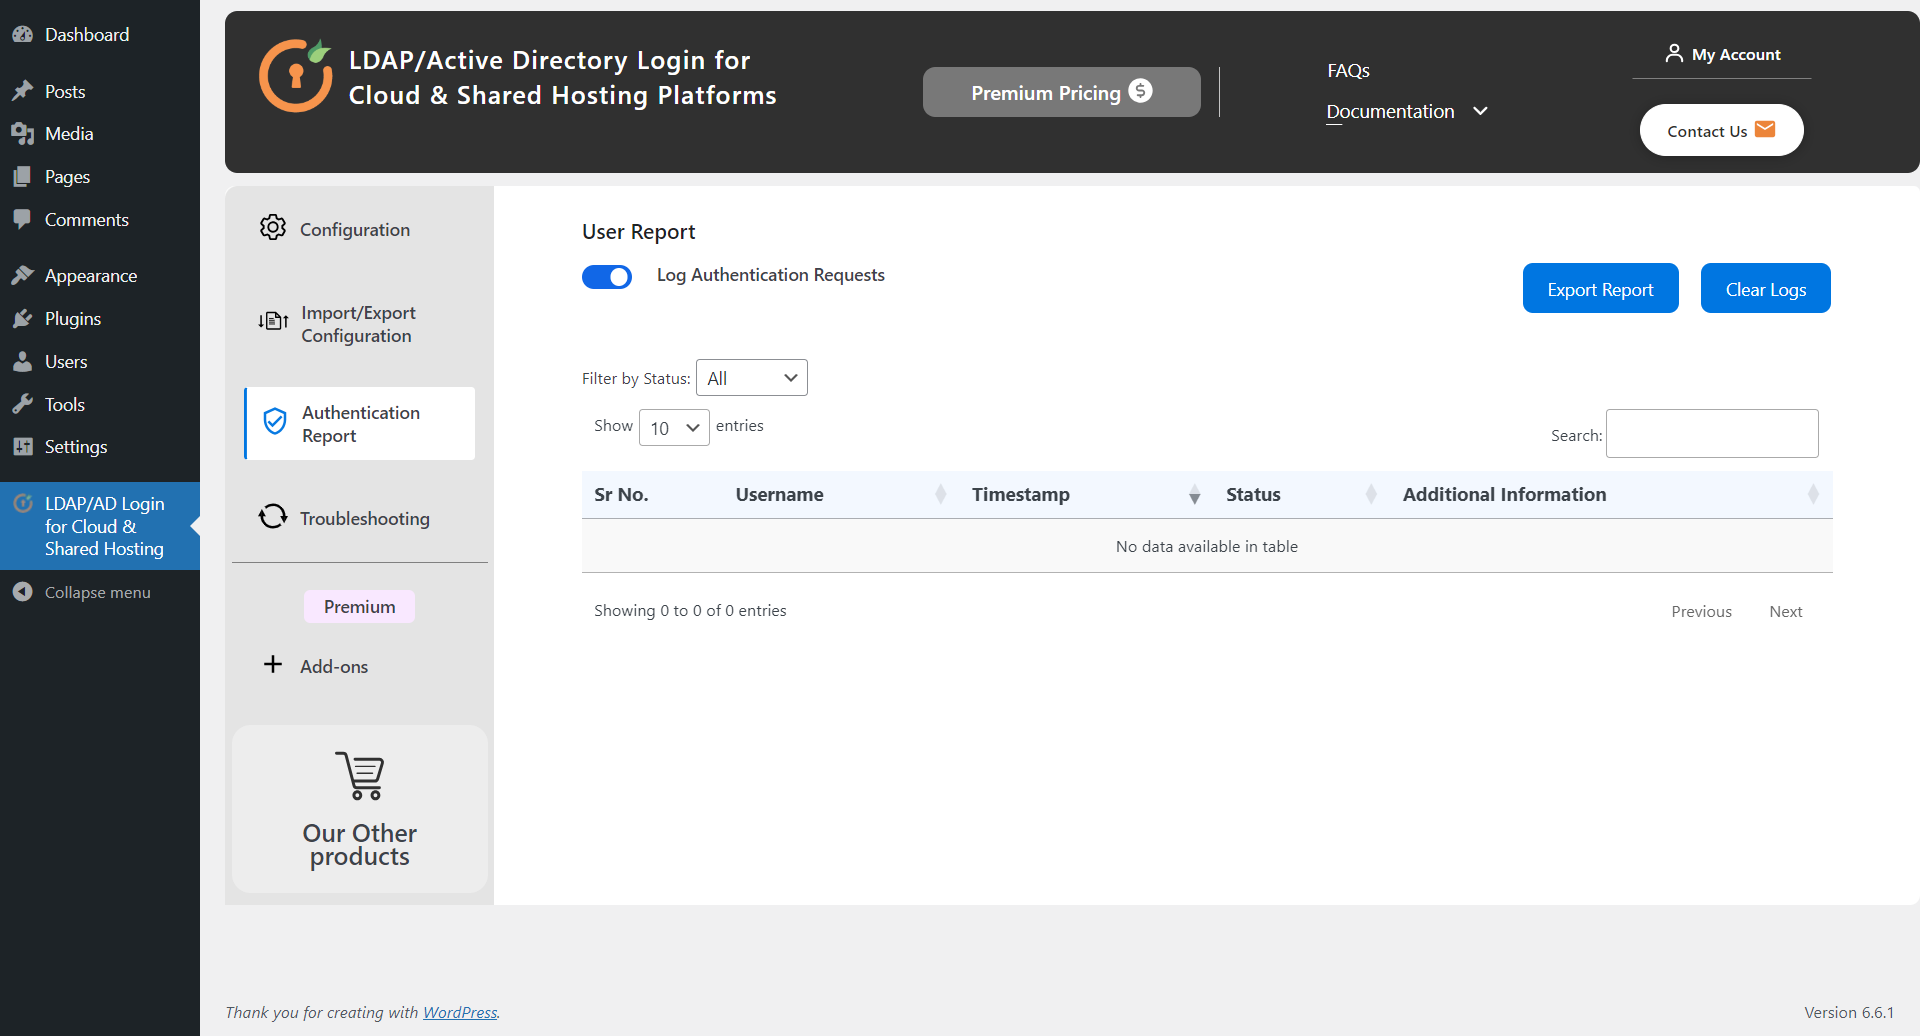
Task: Click the Sr No. column header
Action: pyautogui.click(x=621, y=495)
